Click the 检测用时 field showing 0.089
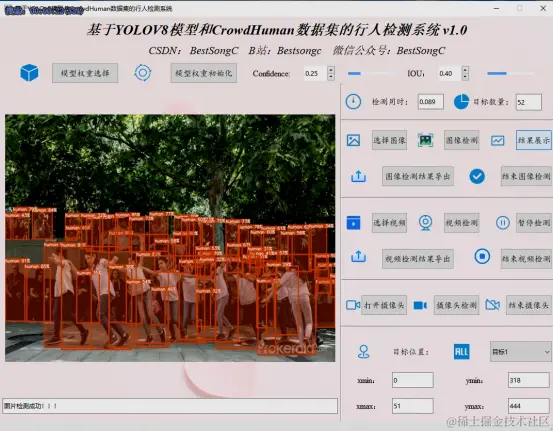Image resolution: width=554 pixels, height=432 pixels. [x=430, y=102]
